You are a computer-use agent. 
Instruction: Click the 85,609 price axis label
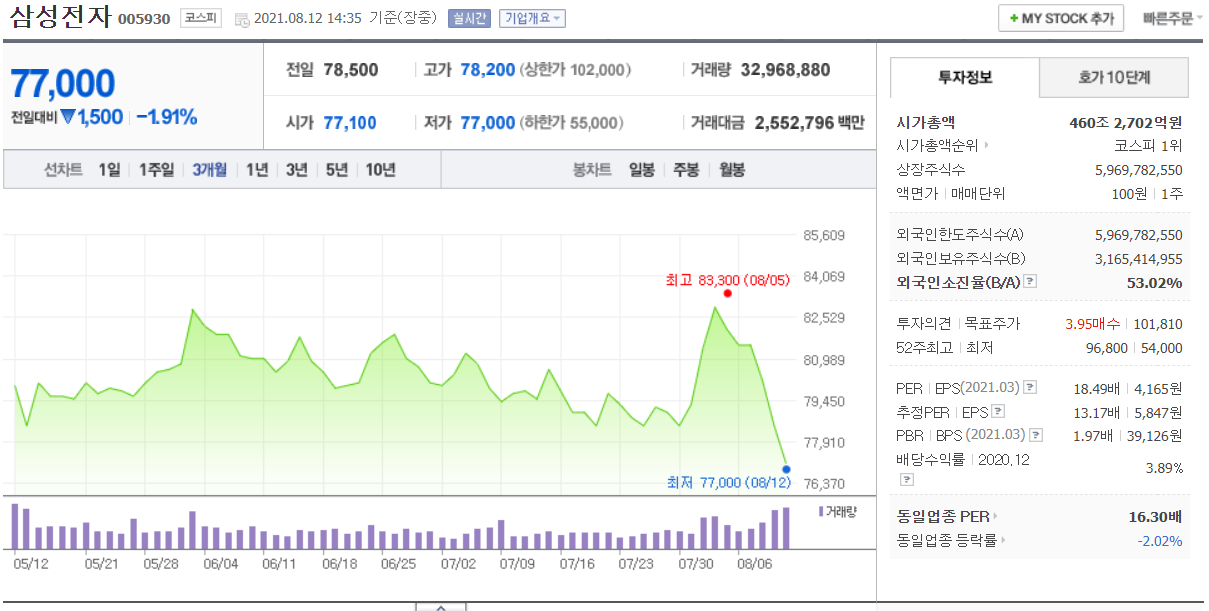[x=824, y=236]
